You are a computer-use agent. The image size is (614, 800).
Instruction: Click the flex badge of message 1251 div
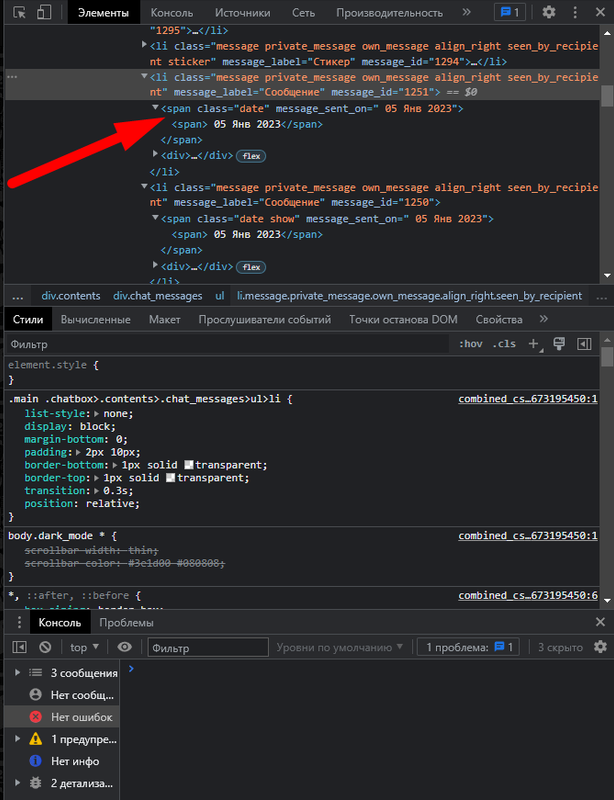(251, 156)
